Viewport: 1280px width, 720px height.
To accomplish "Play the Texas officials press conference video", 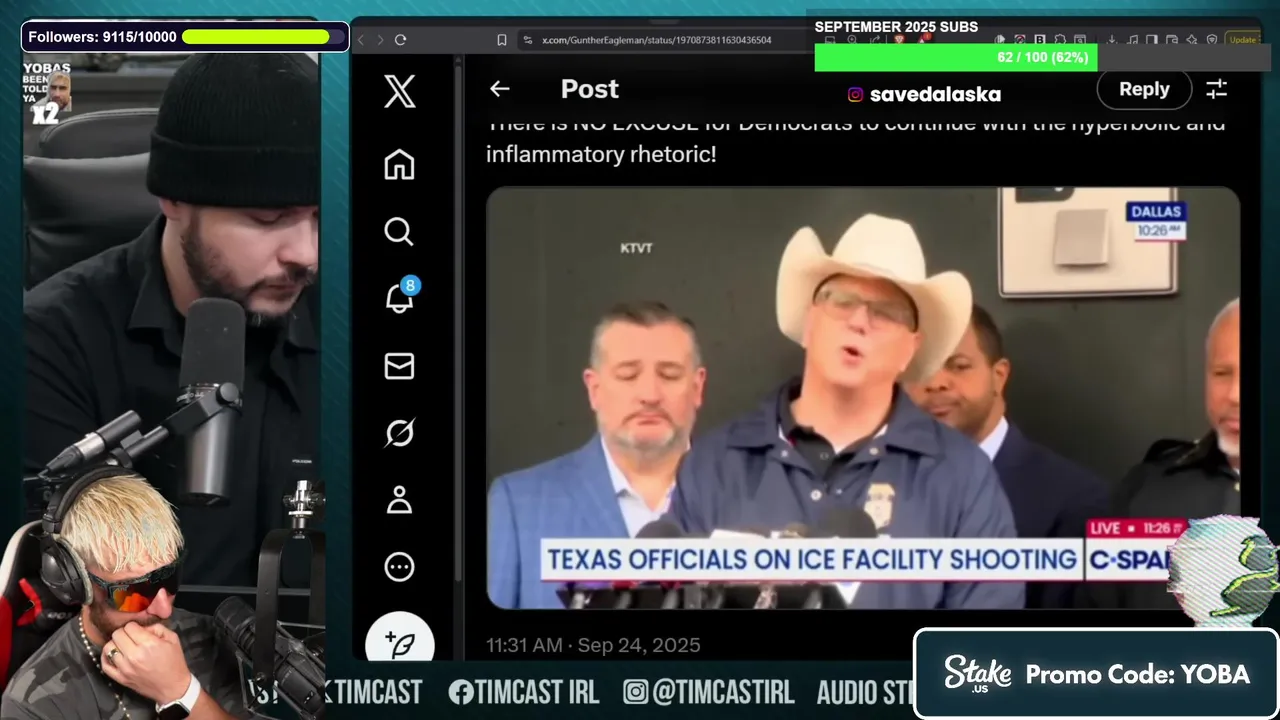I will tap(863, 398).
